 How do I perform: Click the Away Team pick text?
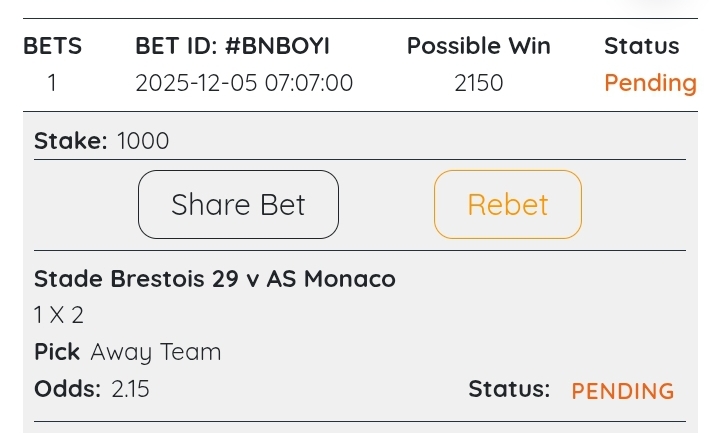pyautogui.click(x=155, y=352)
